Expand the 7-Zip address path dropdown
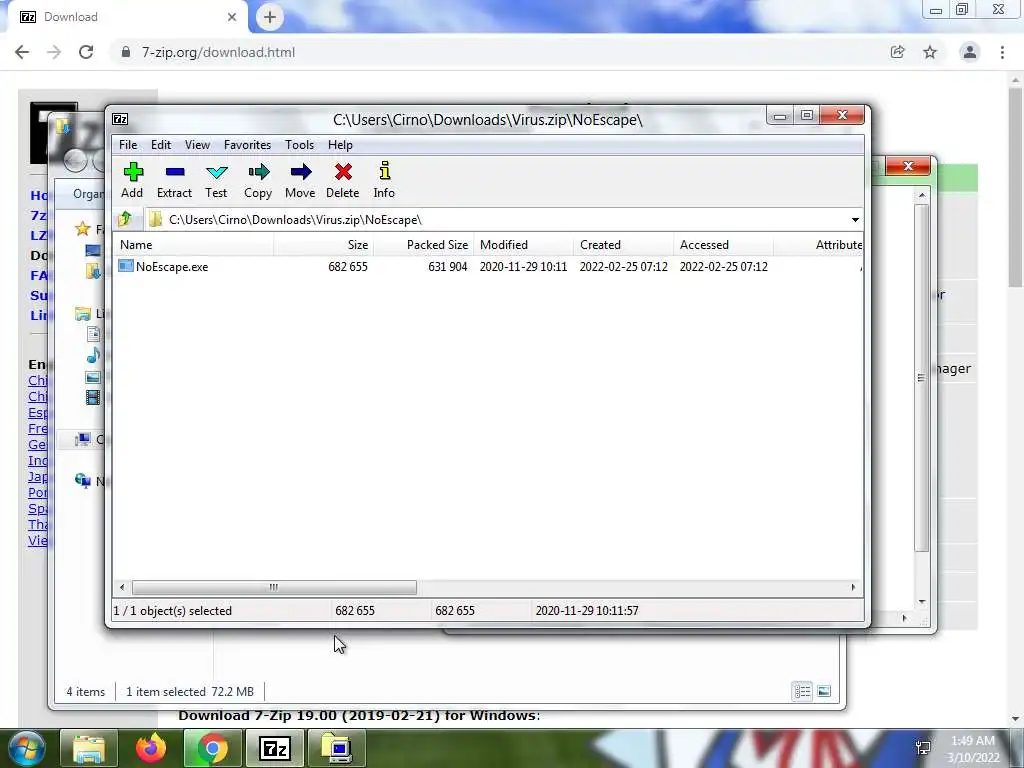The image size is (1024, 768). tap(855, 220)
